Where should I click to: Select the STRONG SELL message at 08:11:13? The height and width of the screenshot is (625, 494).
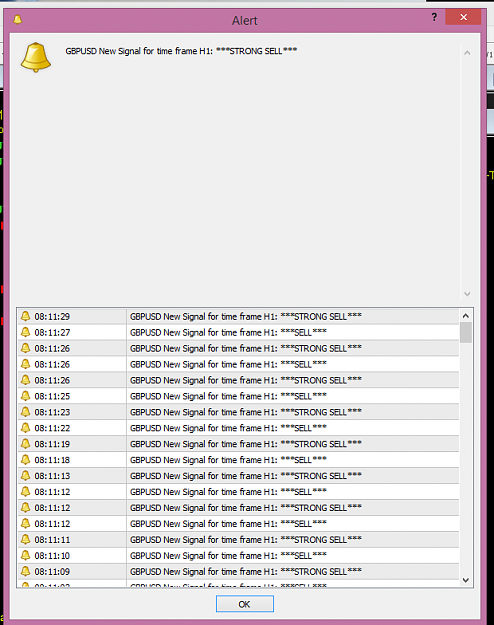coord(293,476)
